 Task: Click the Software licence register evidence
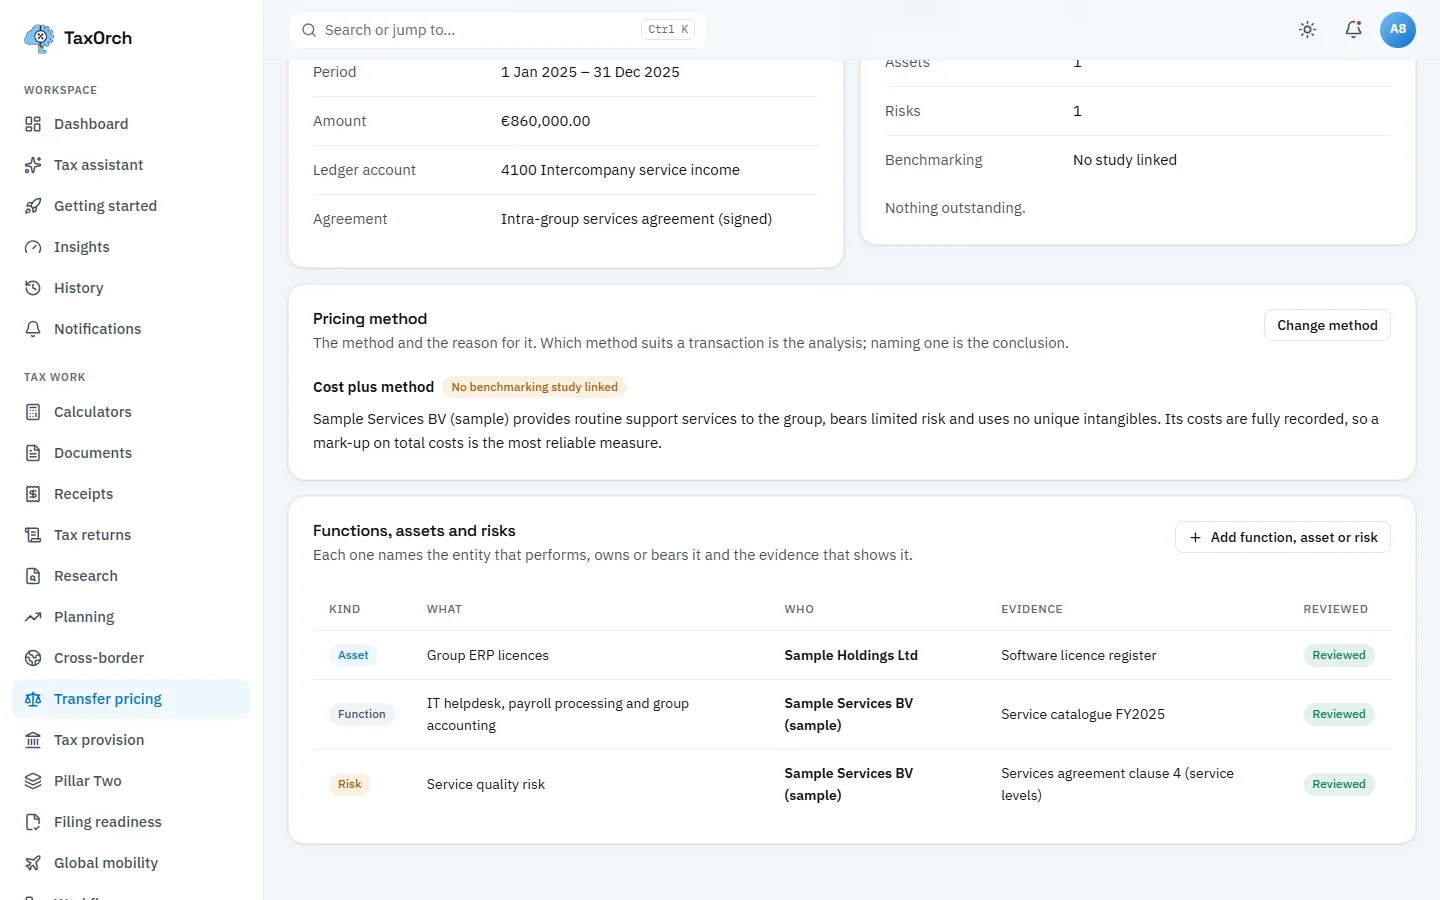[1079, 655]
